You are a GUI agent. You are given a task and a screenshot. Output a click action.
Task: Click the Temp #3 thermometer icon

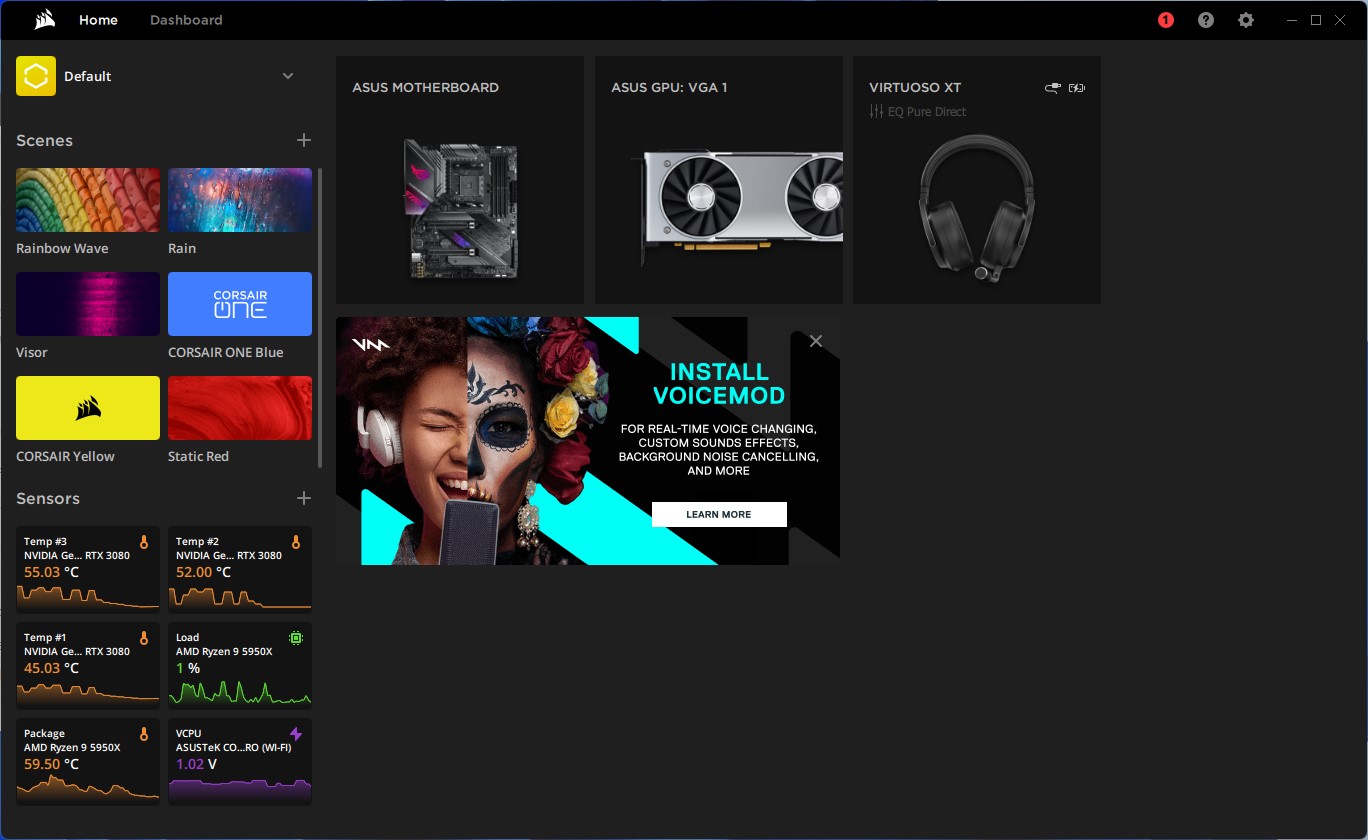coord(144,542)
